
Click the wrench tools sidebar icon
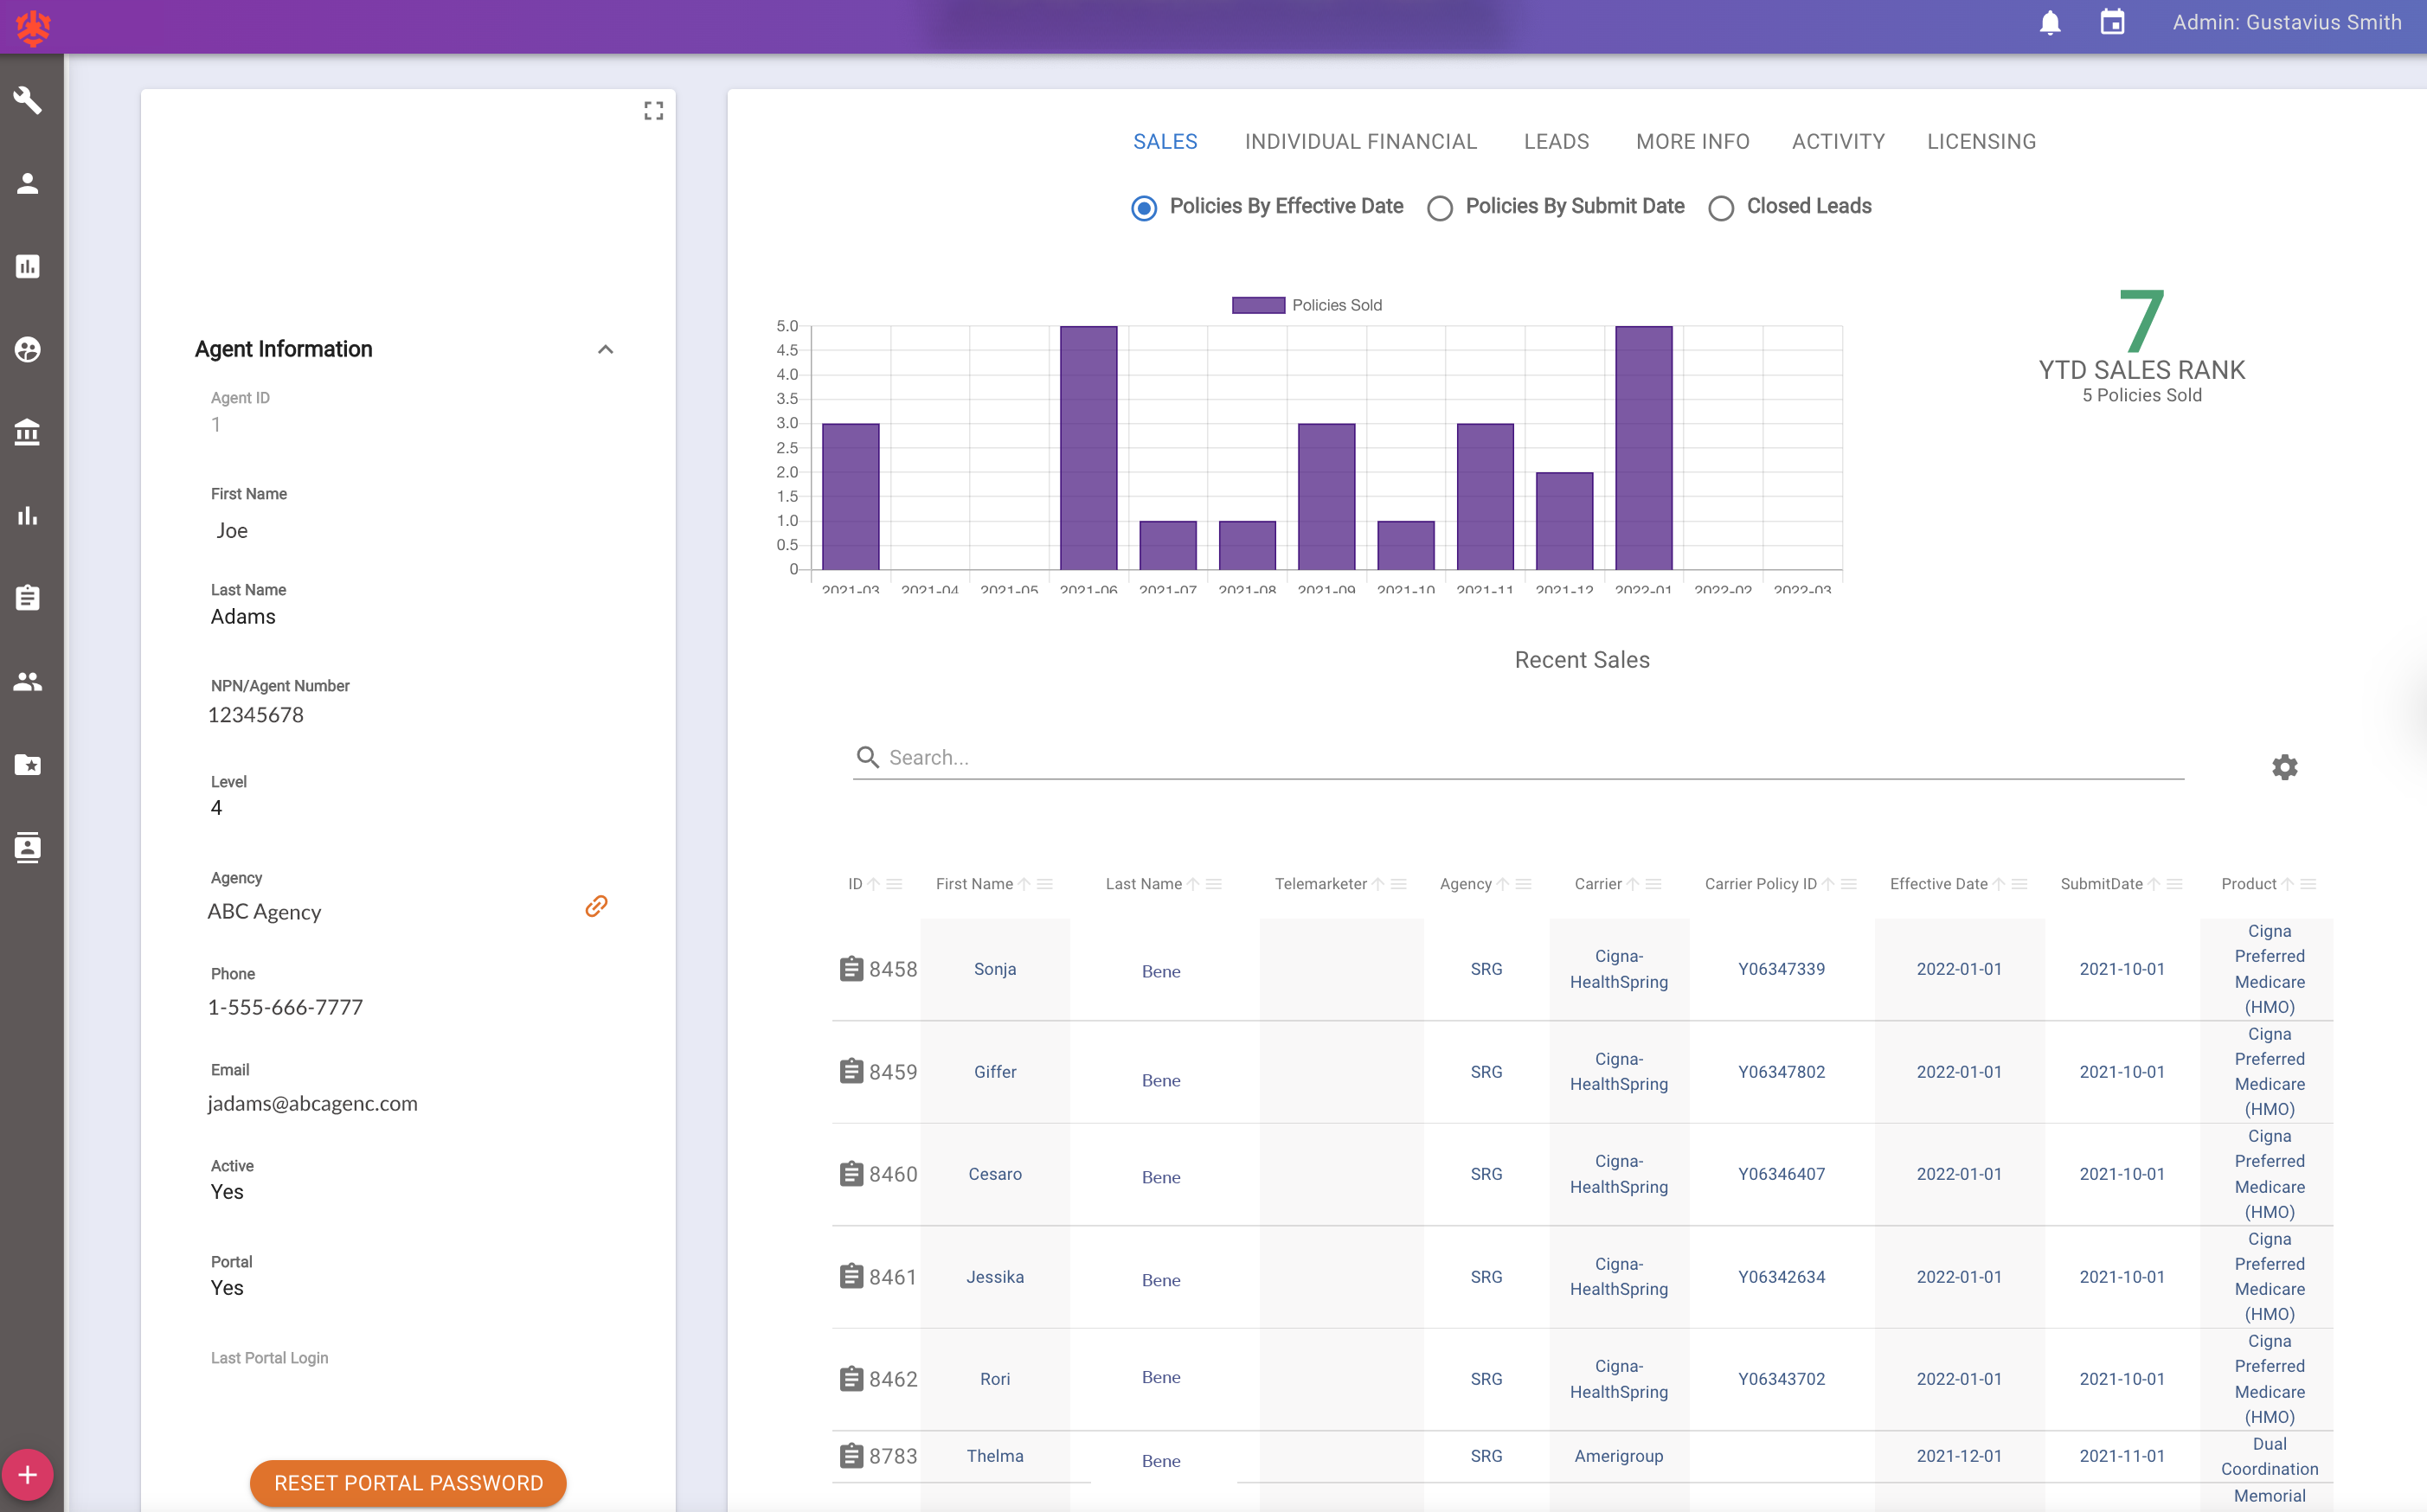coord(28,100)
